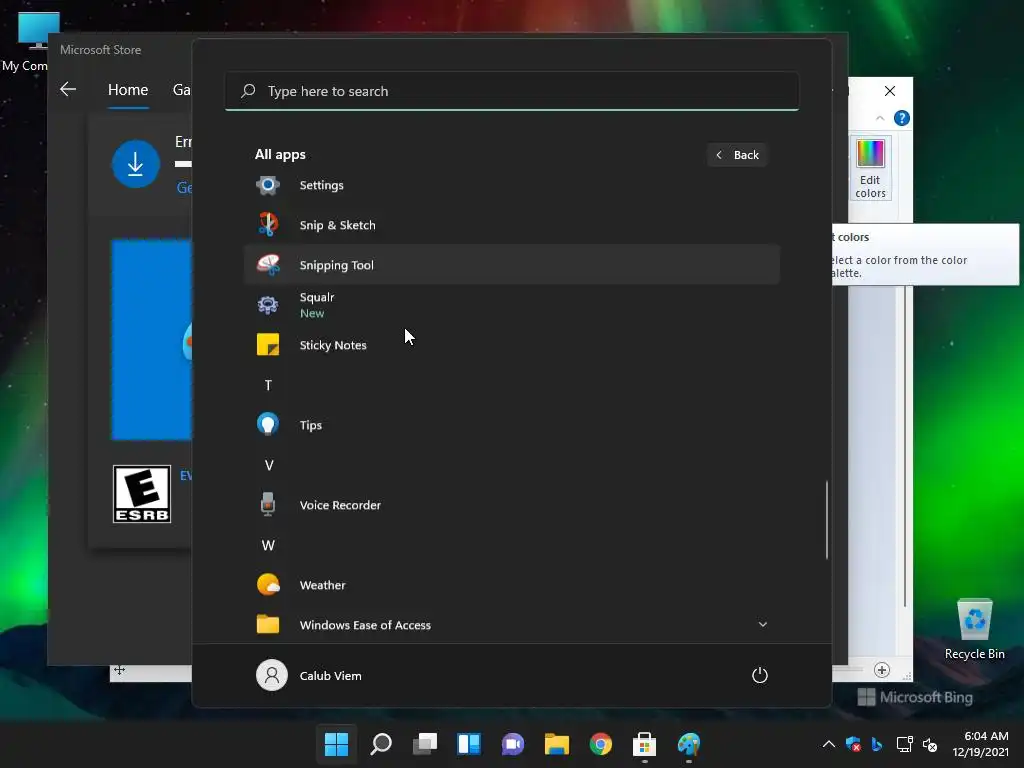The image size is (1024, 768).
Task: Click the All apps list scrollbar
Action: coord(827,520)
